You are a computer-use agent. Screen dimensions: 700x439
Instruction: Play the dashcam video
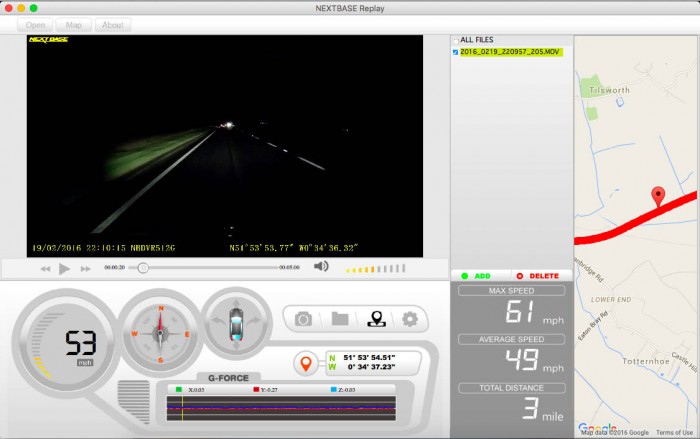[x=65, y=268]
